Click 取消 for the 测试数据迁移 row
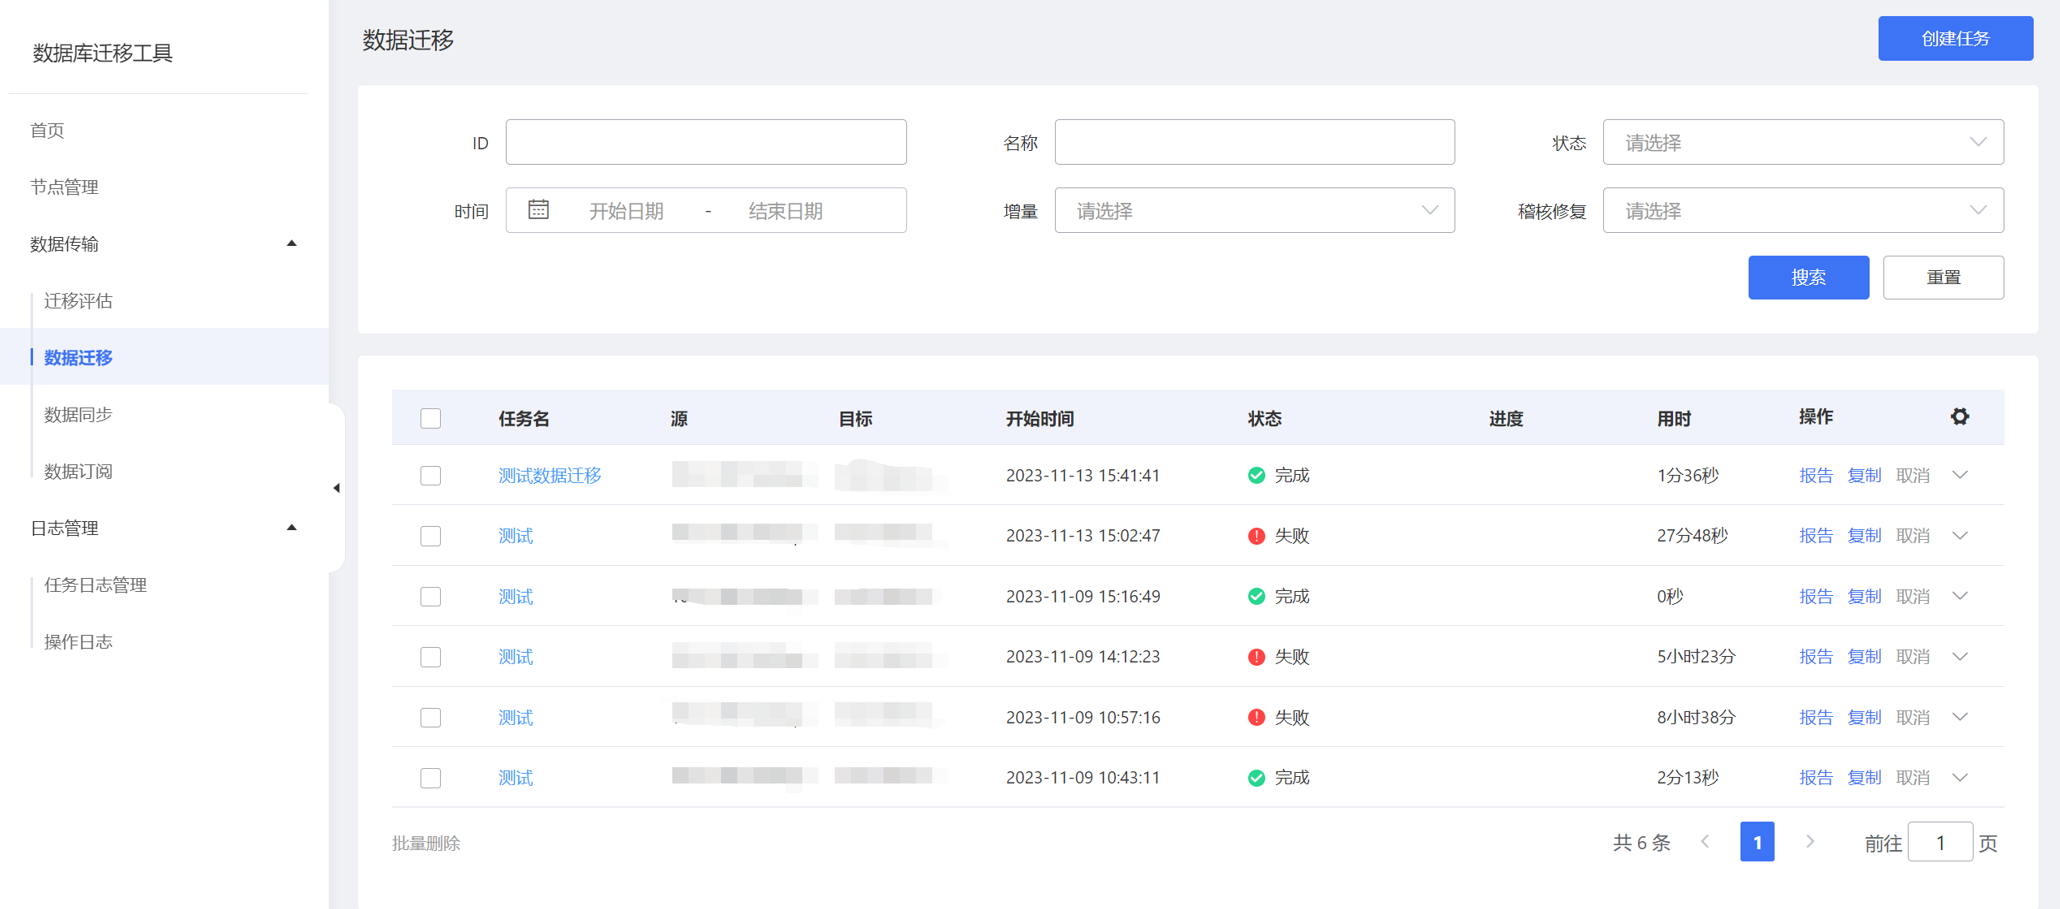This screenshot has width=2060, height=909. (1913, 475)
